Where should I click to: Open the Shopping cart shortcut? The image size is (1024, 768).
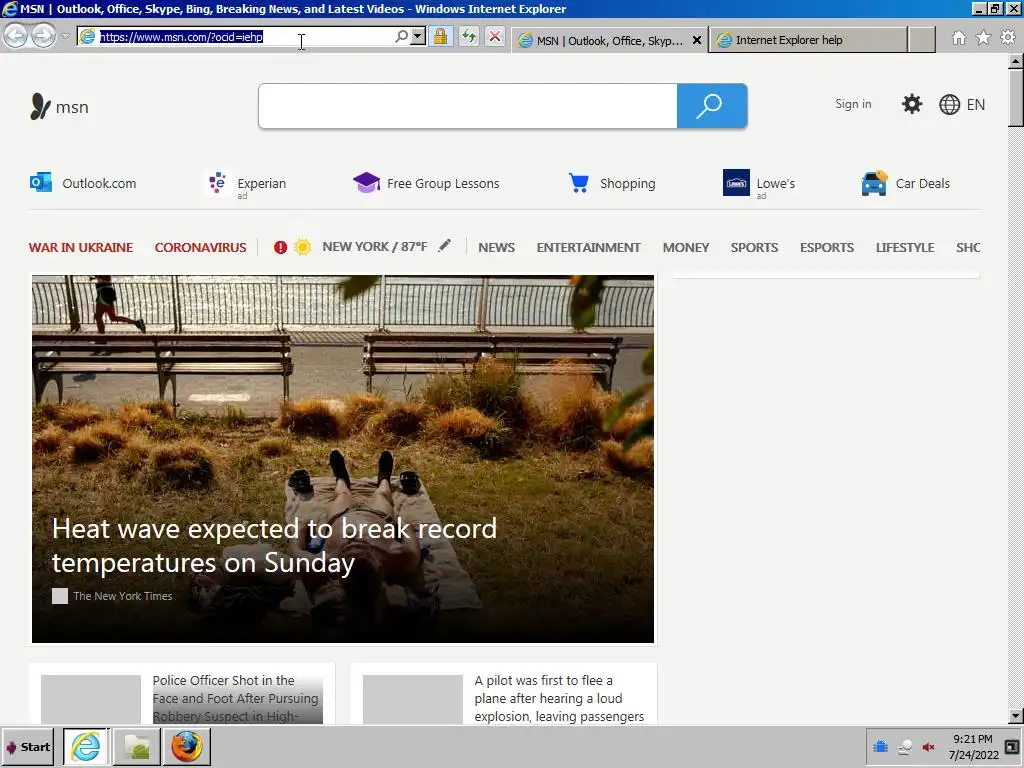[x=612, y=183]
